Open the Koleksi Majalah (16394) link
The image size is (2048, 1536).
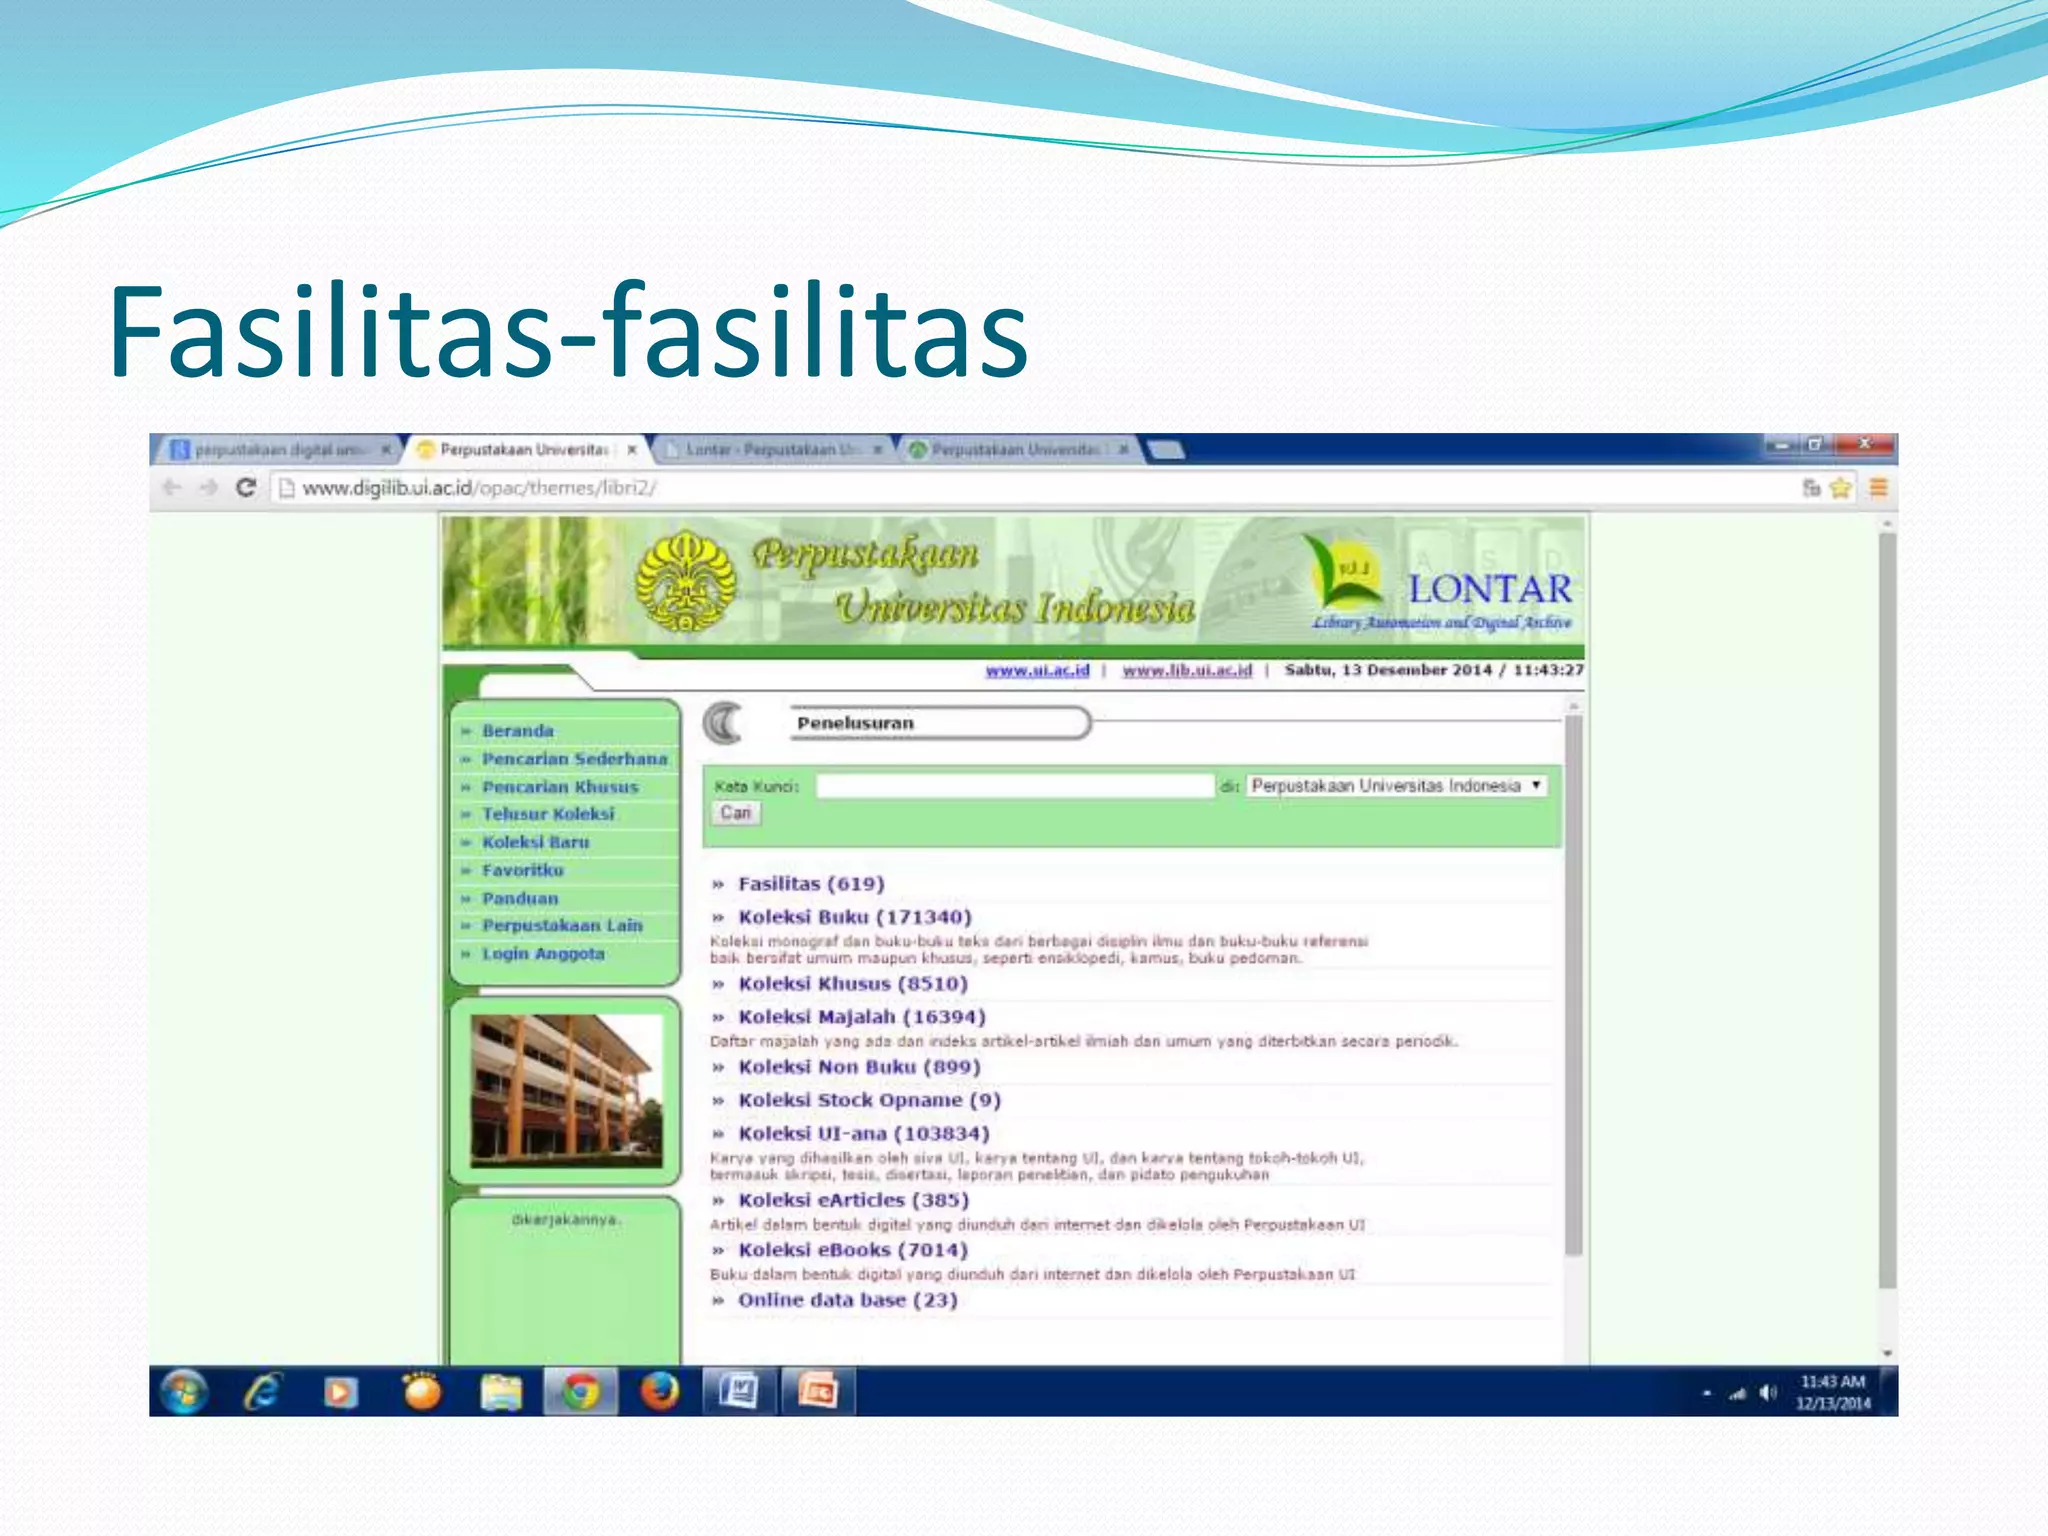(862, 1017)
